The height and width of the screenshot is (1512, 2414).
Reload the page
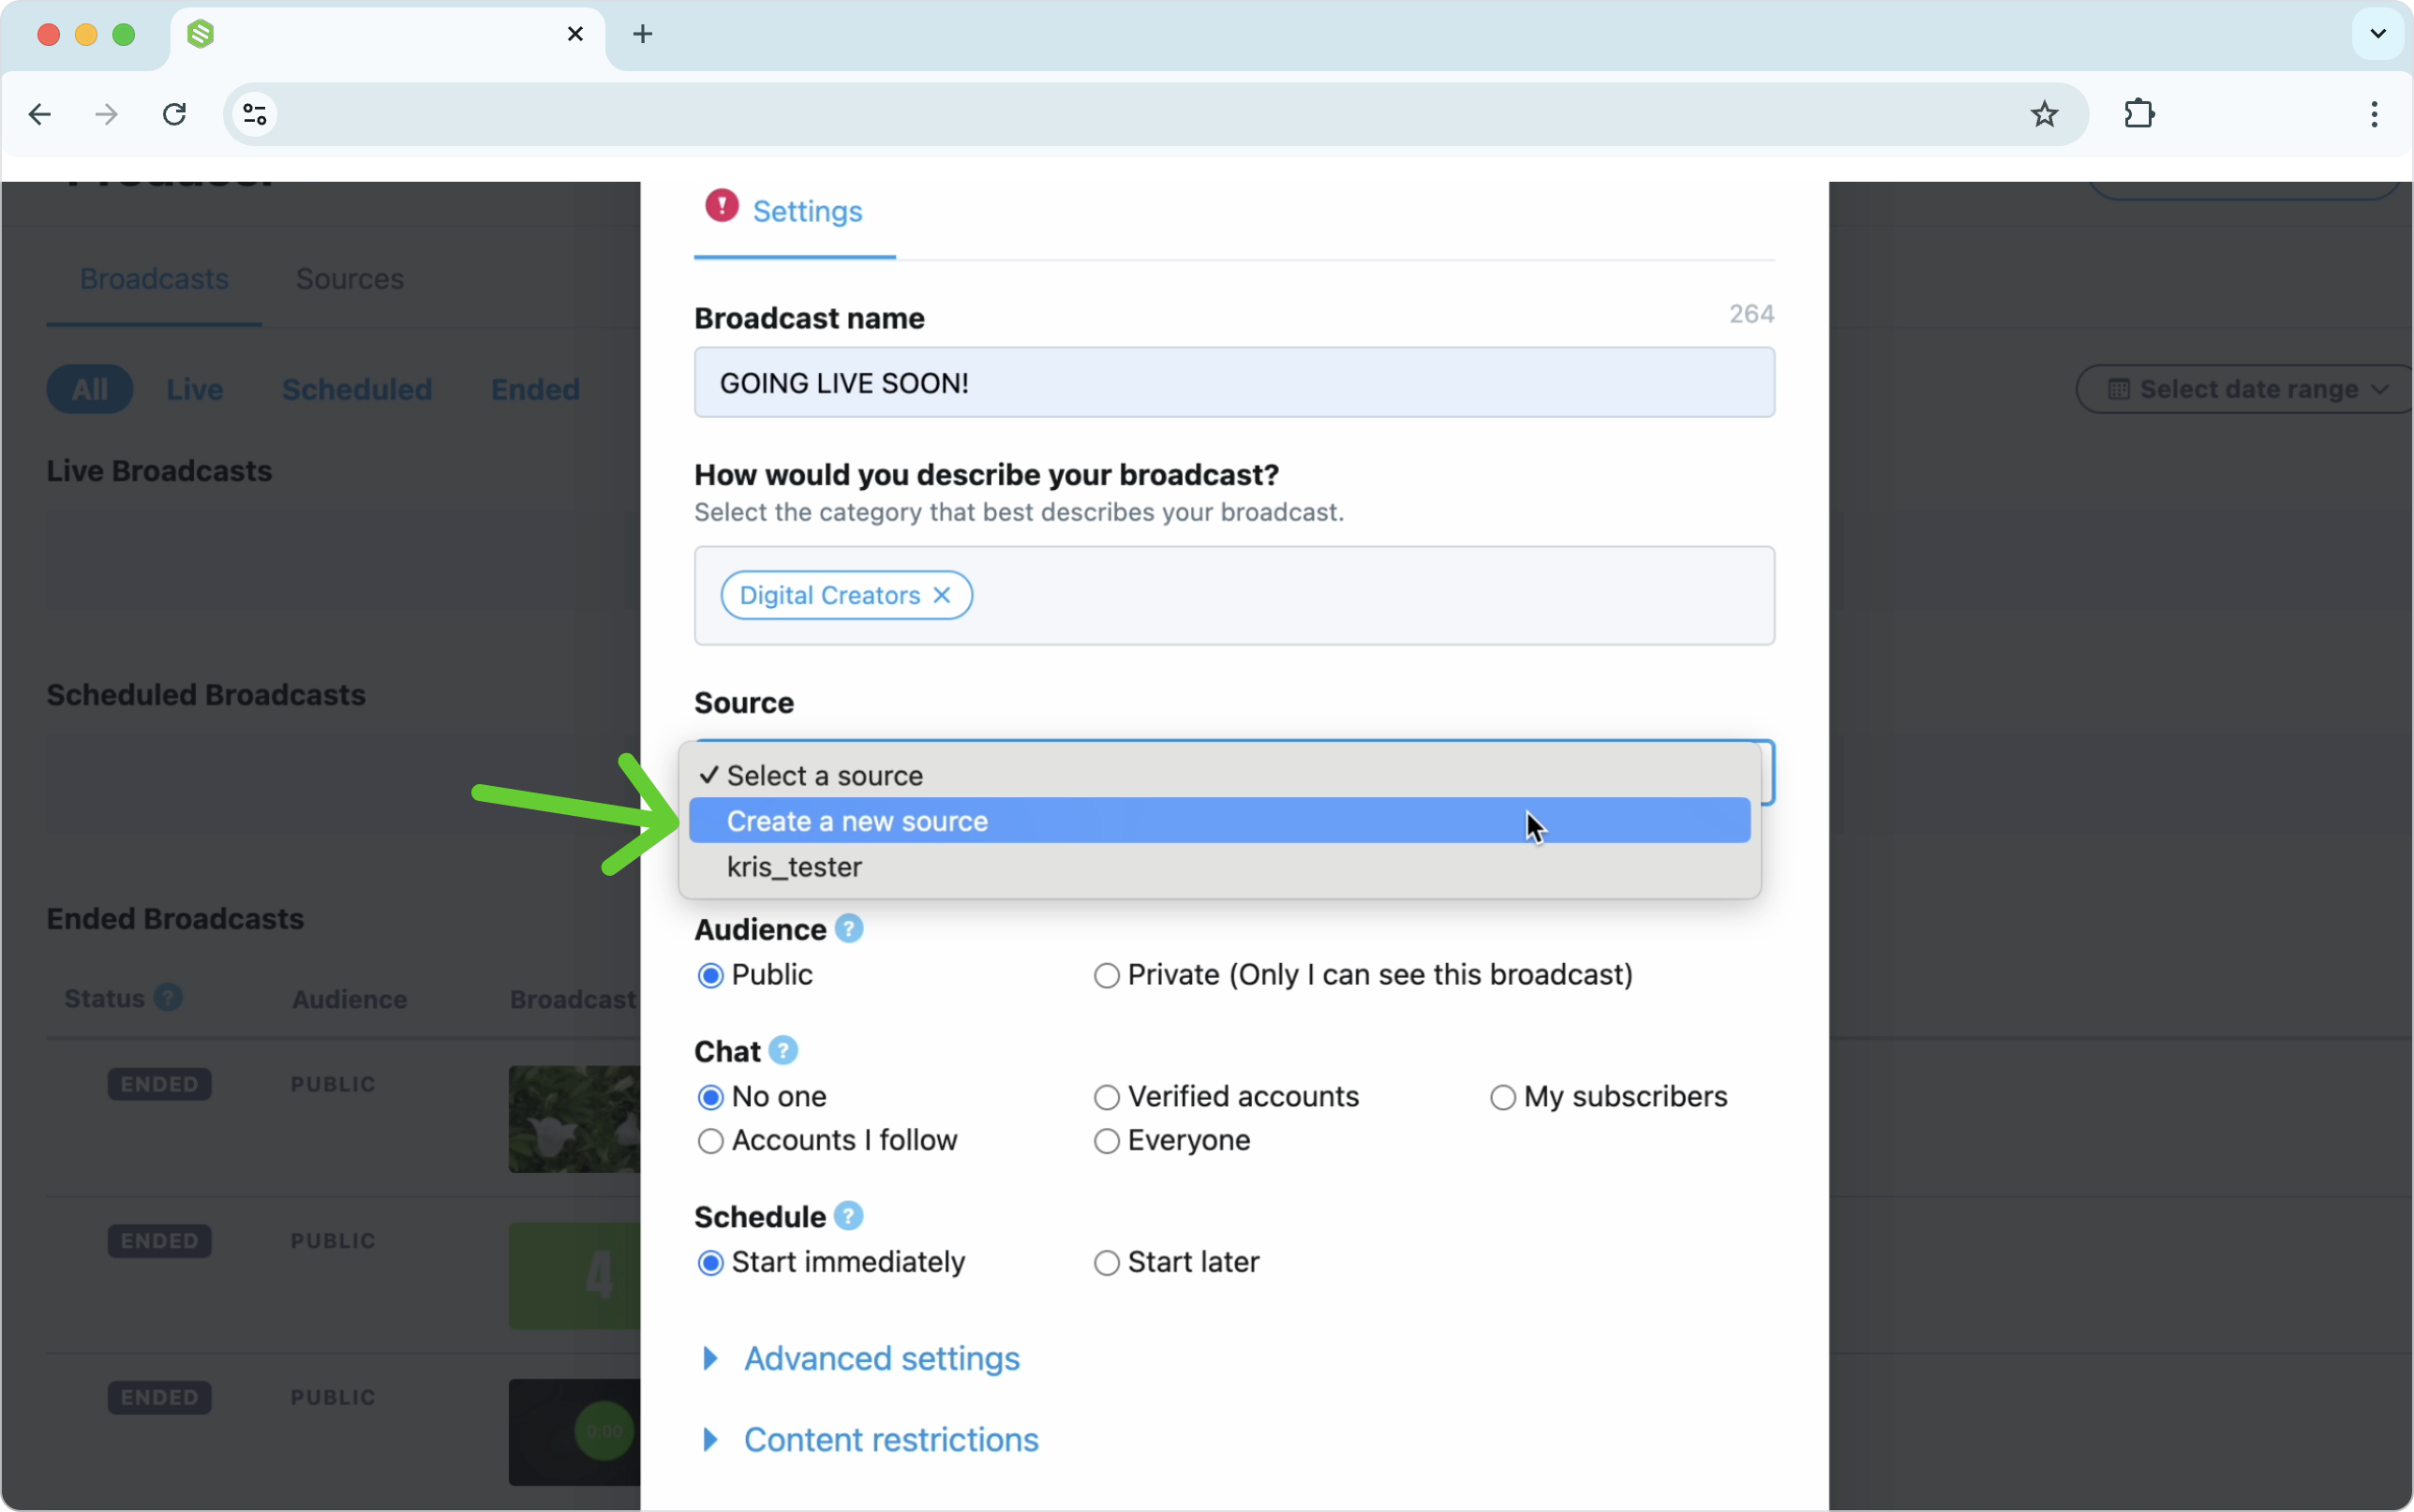coord(175,114)
